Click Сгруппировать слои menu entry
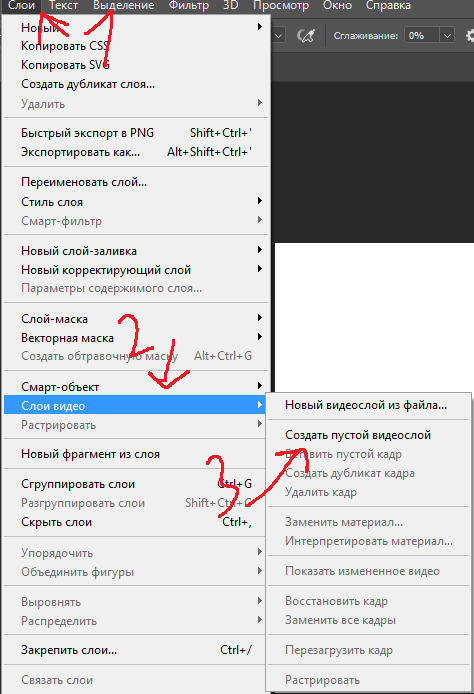474x694 pixels. click(x=135, y=484)
